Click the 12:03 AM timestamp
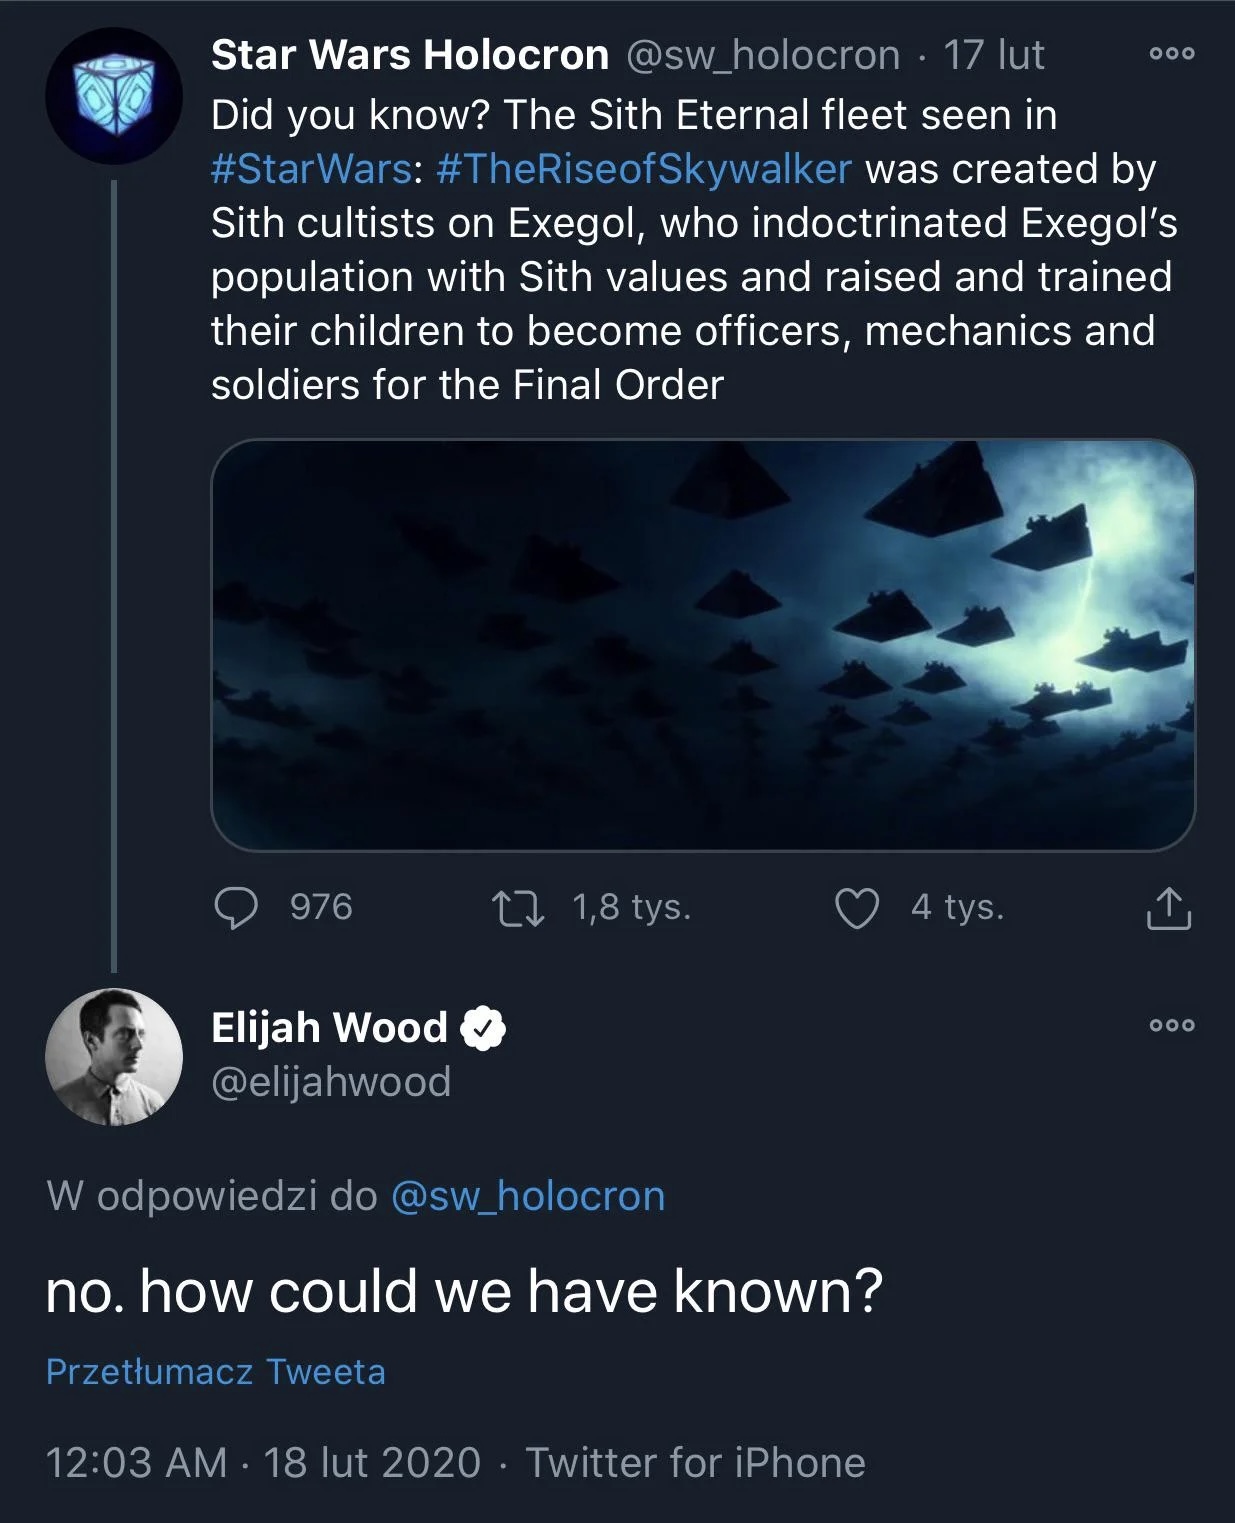The width and height of the screenshot is (1235, 1523). [x=136, y=1462]
